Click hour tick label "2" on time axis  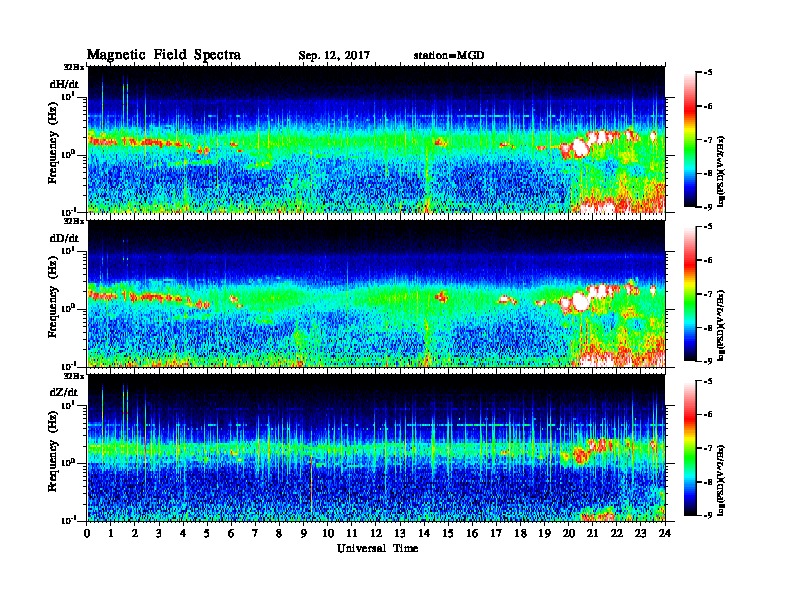(135, 533)
